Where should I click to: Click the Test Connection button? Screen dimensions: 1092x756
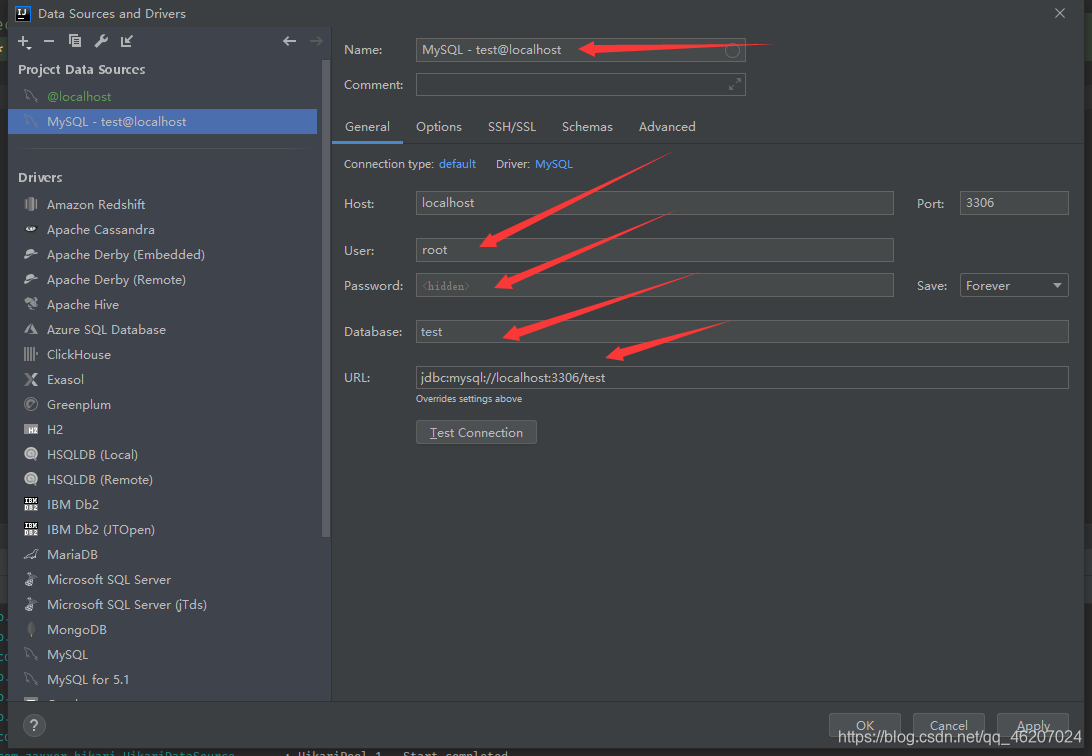tap(476, 432)
